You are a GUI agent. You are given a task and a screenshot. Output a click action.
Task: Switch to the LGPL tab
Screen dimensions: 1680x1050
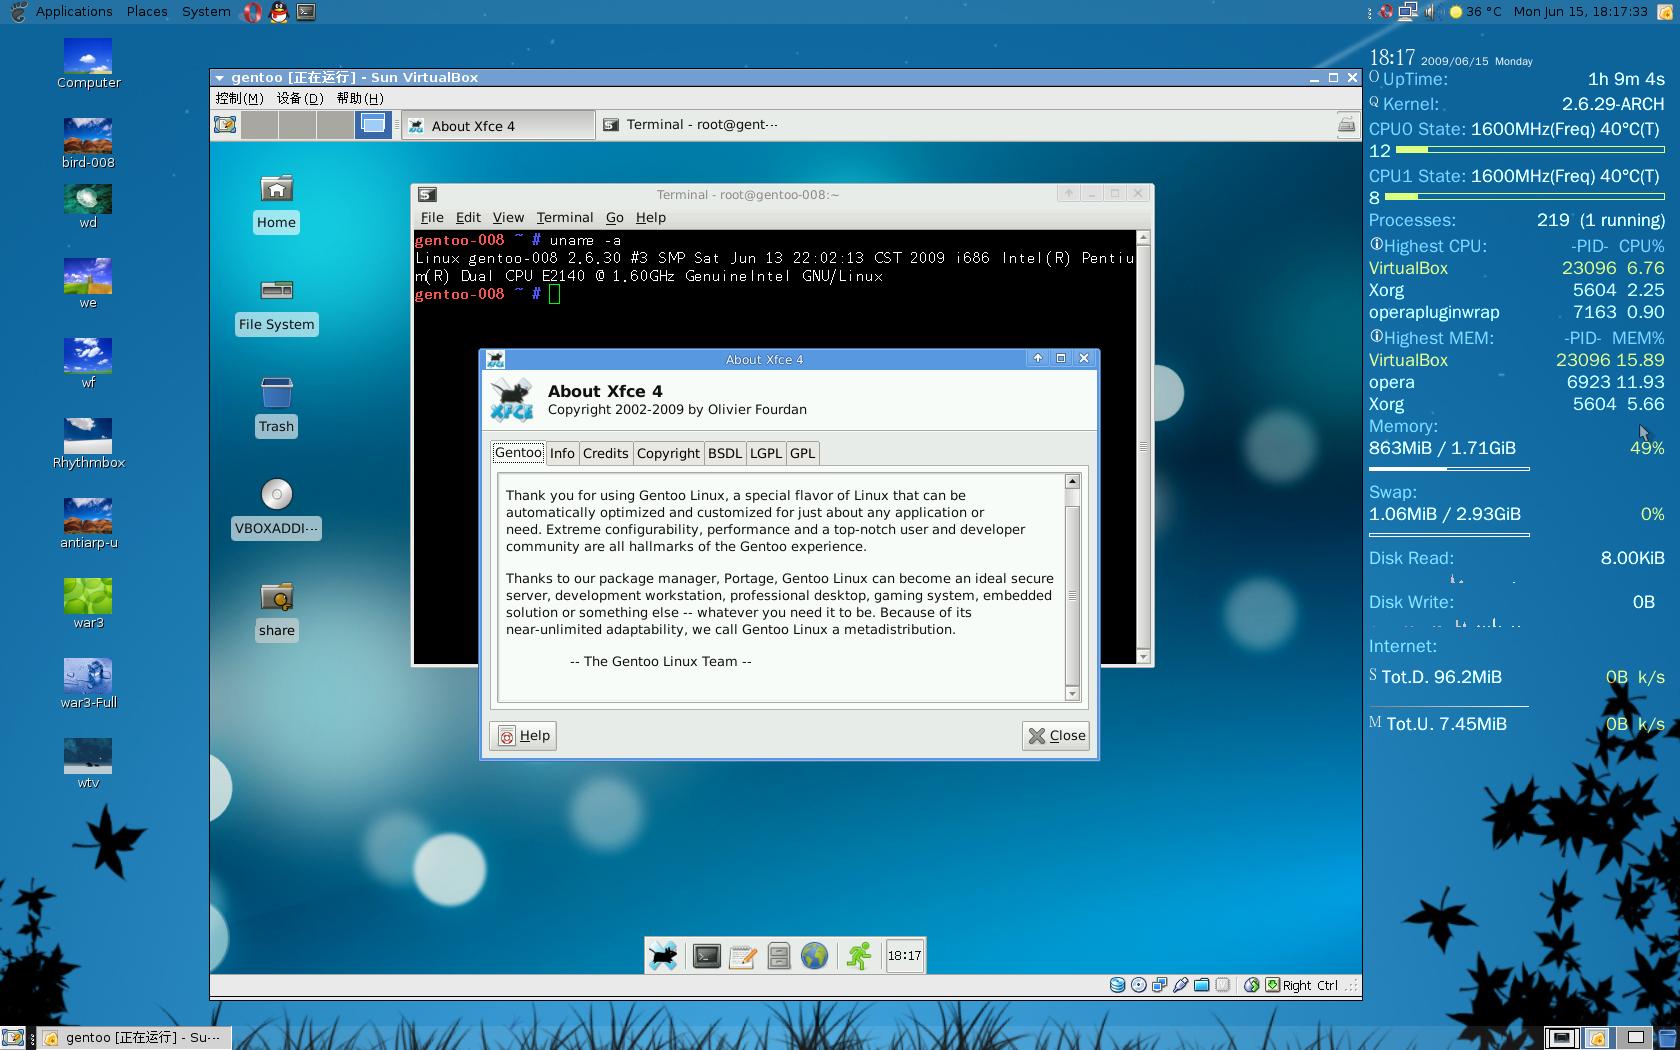pos(766,453)
